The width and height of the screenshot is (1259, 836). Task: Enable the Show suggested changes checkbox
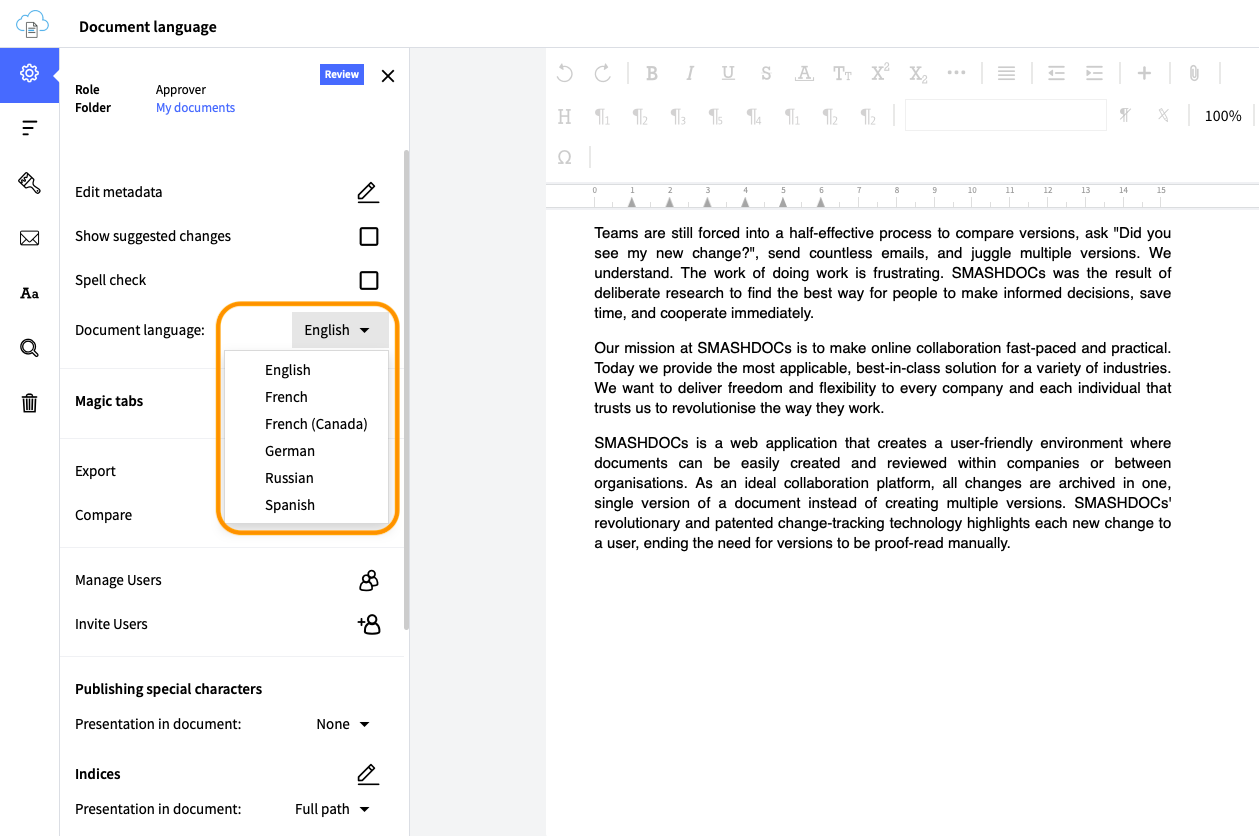[369, 236]
